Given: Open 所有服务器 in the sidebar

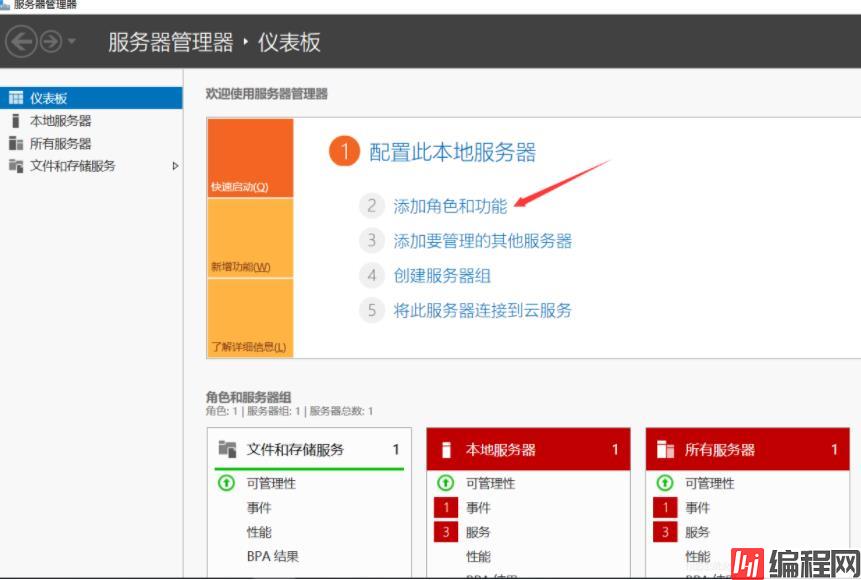Looking at the screenshot, I should click(x=60, y=144).
